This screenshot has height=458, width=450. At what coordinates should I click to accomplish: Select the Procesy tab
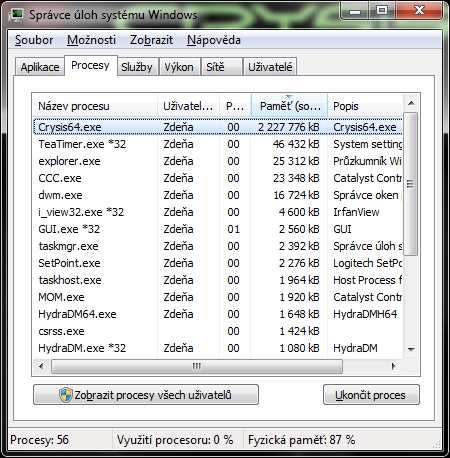[90, 65]
